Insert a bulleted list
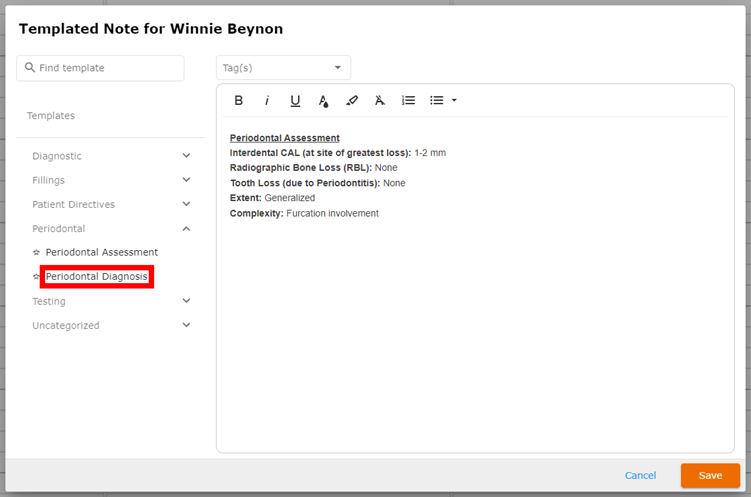Viewport: 751px width, 497px height. 436,101
